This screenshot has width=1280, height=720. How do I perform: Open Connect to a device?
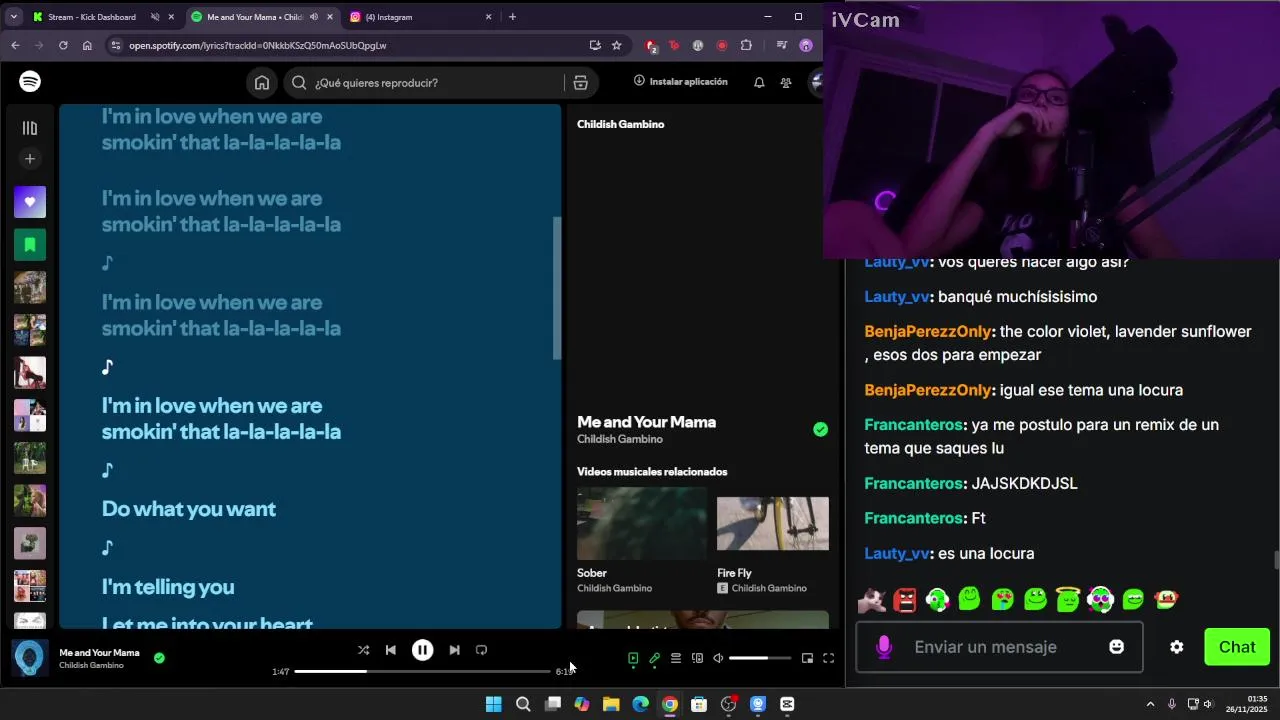click(697, 658)
